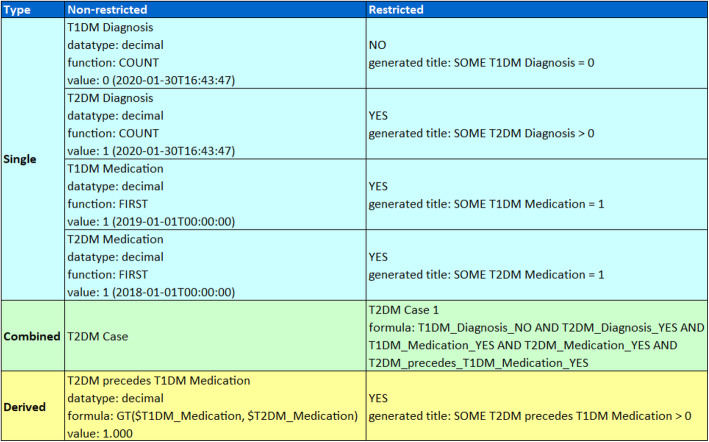This screenshot has width=709, height=442.
Task: Click generated title SOME T2DM Medication = 1
Action: point(488,274)
